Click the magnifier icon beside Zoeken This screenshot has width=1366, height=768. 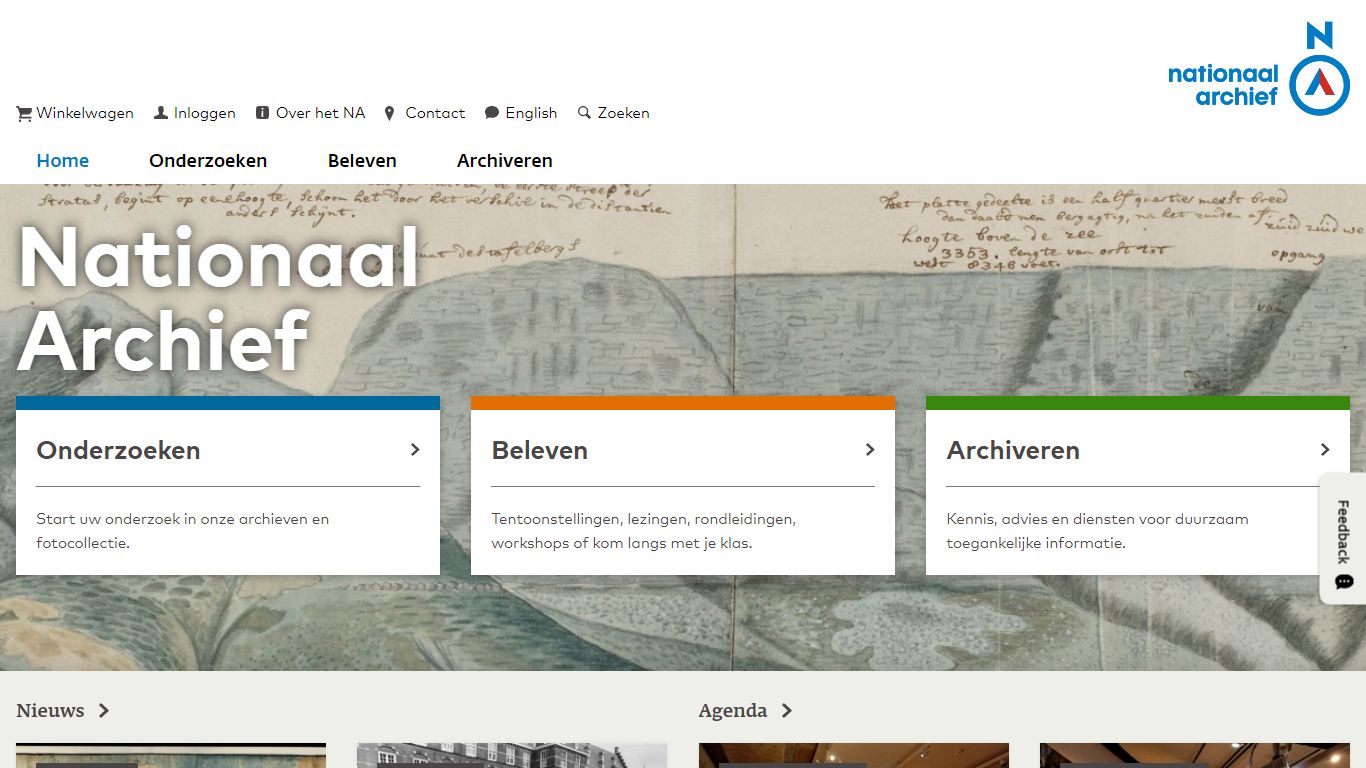pyautogui.click(x=585, y=113)
